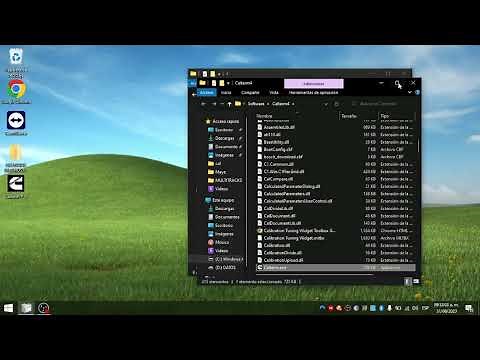Refresh the current folder
The width and height of the screenshot is (480, 360).
(x=337, y=104)
